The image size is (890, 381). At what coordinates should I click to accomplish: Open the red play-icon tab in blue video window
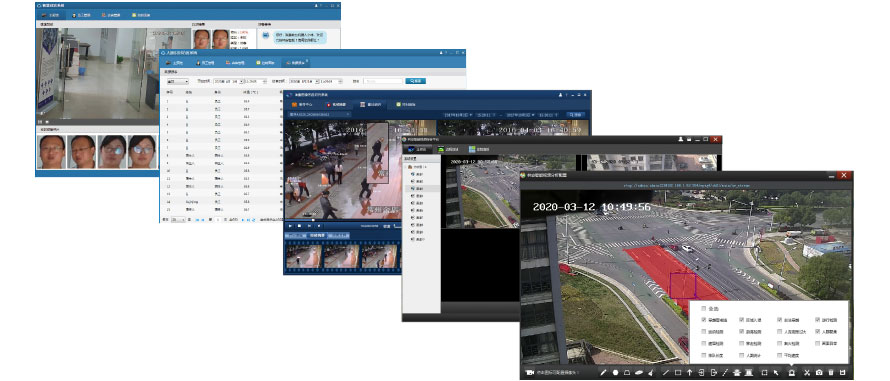pyautogui.click(x=336, y=104)
